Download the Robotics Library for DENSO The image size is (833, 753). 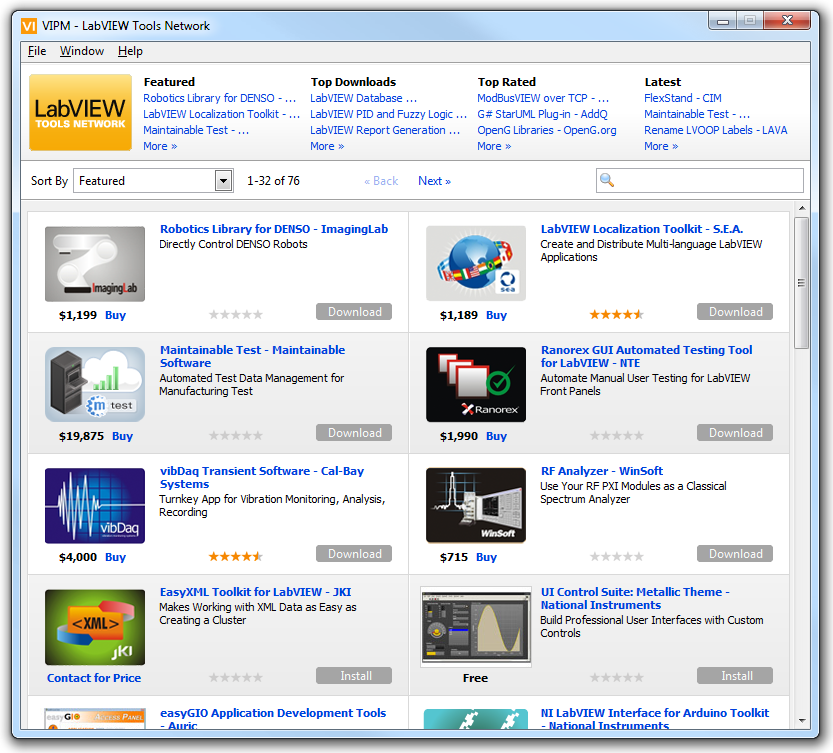click(354, 312)
